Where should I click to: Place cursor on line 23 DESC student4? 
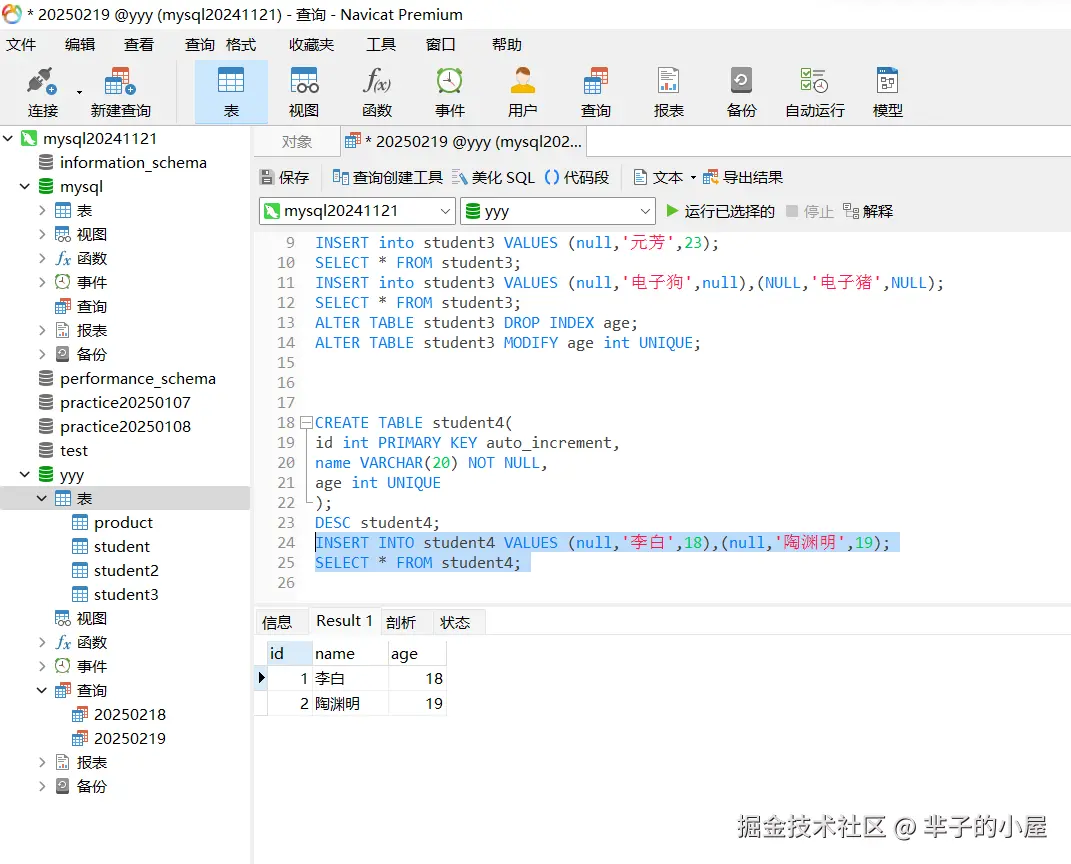click(377, 522)
